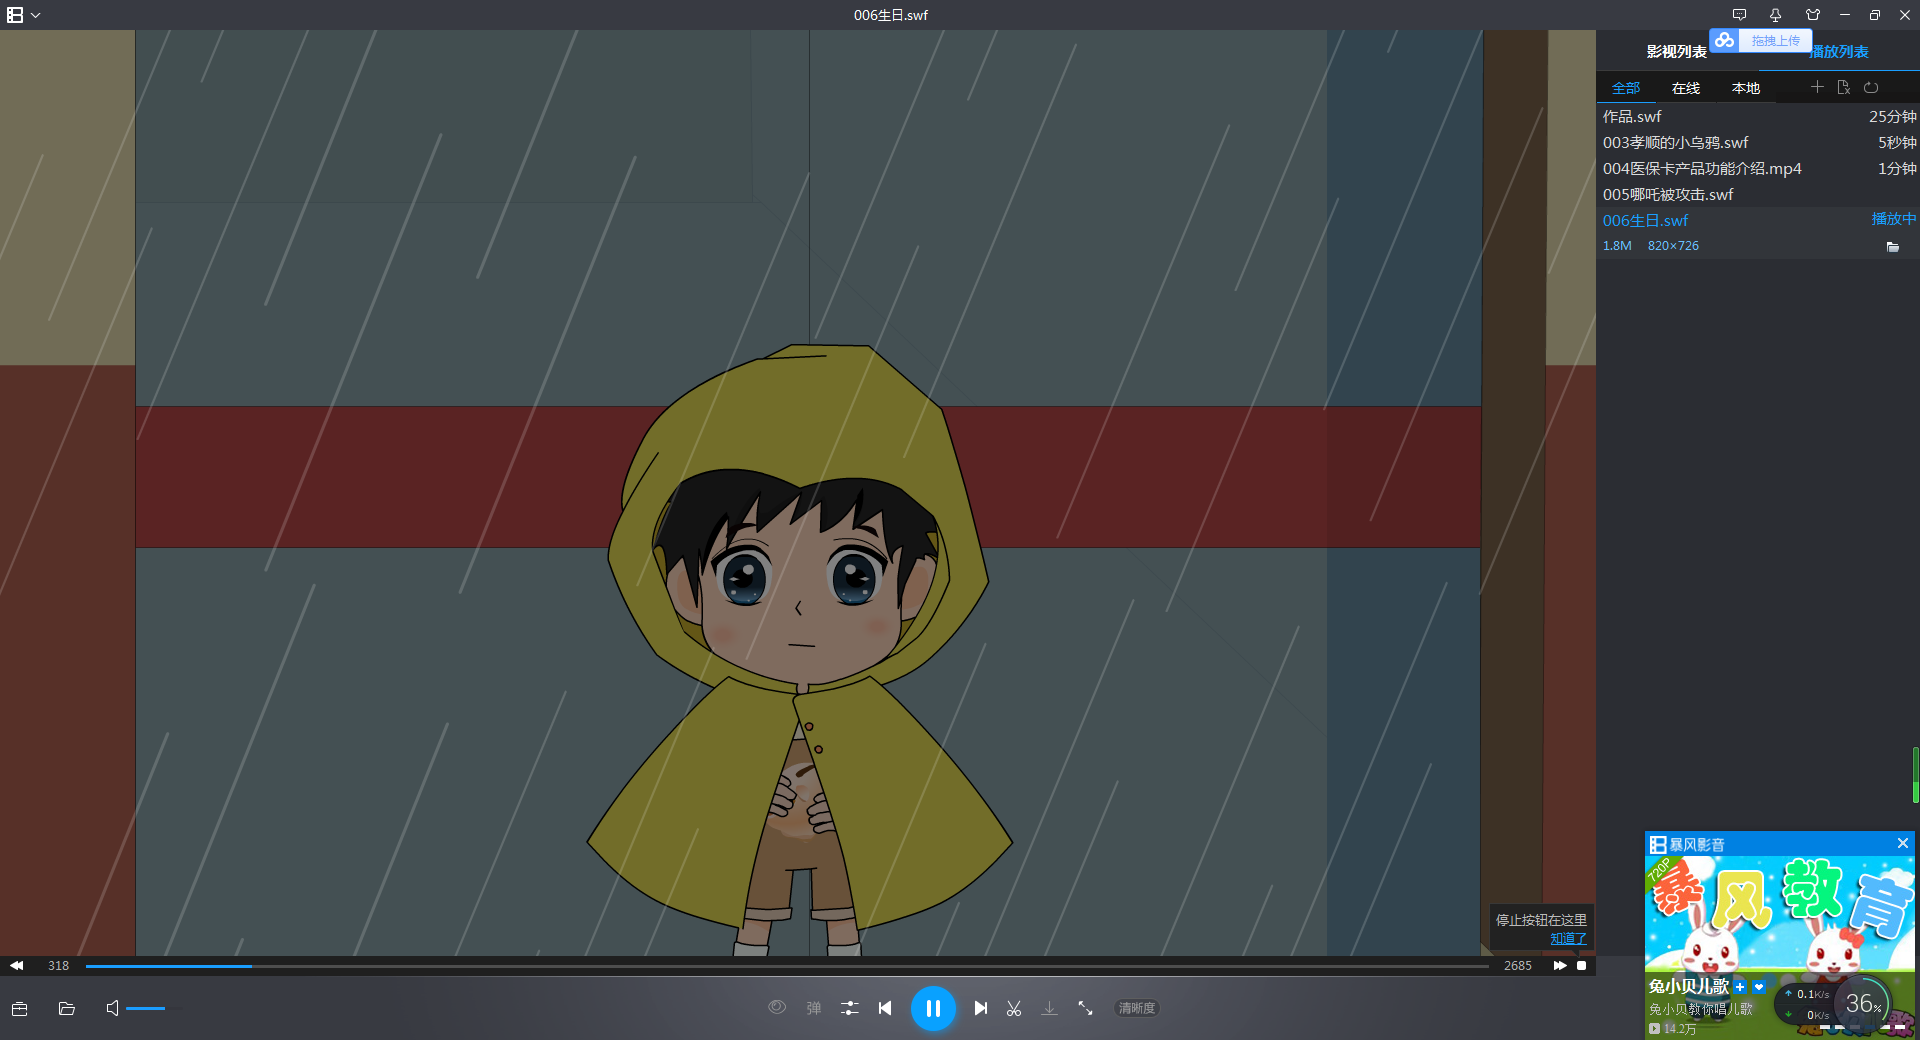Screen dimensions: 1920x1040
Task: Open the 暴风教育 ad thumbnail
Action: click(1780, 915)
